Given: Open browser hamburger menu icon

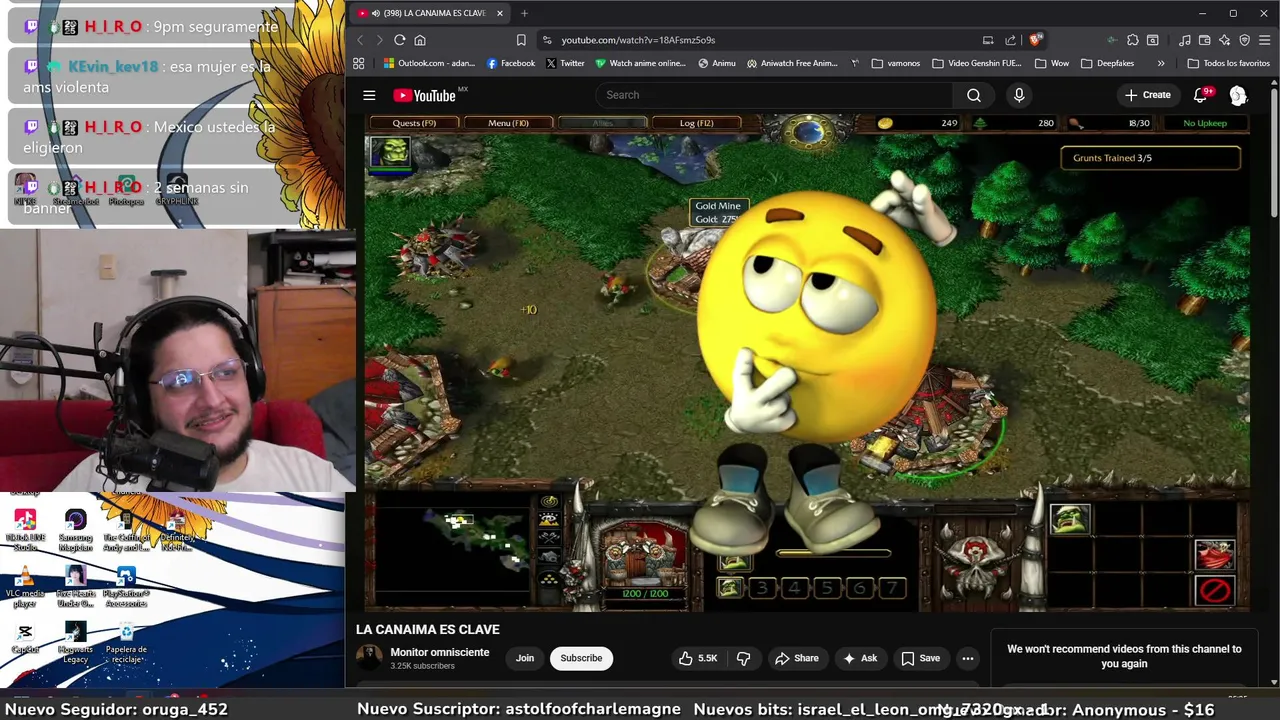Looking at the screenshot, I should coord(1265,40).
